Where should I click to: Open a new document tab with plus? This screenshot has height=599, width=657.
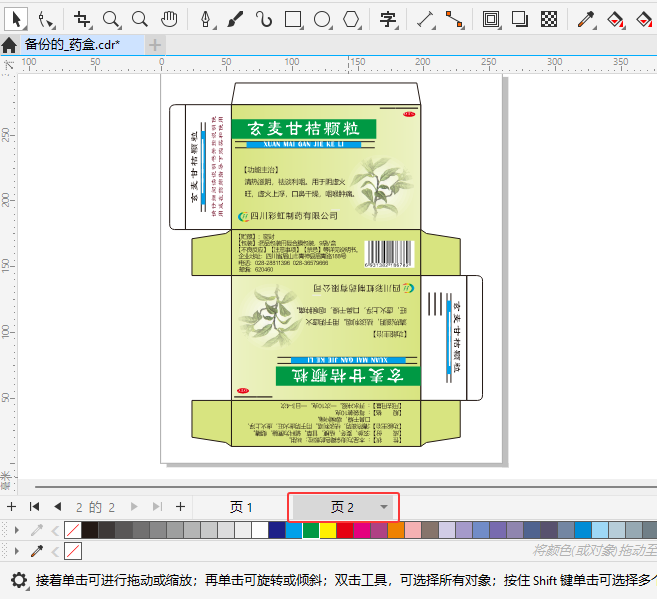click(155, 45)
